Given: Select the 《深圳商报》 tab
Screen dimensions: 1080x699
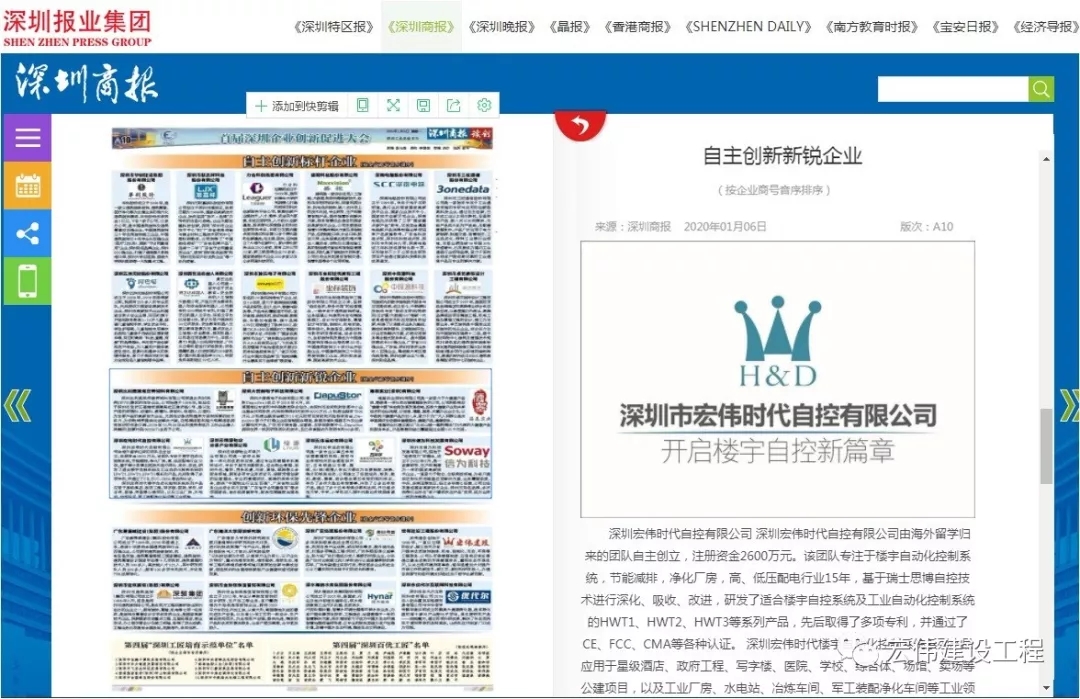Looking at the screenshot, I should (x=421, y=27).
